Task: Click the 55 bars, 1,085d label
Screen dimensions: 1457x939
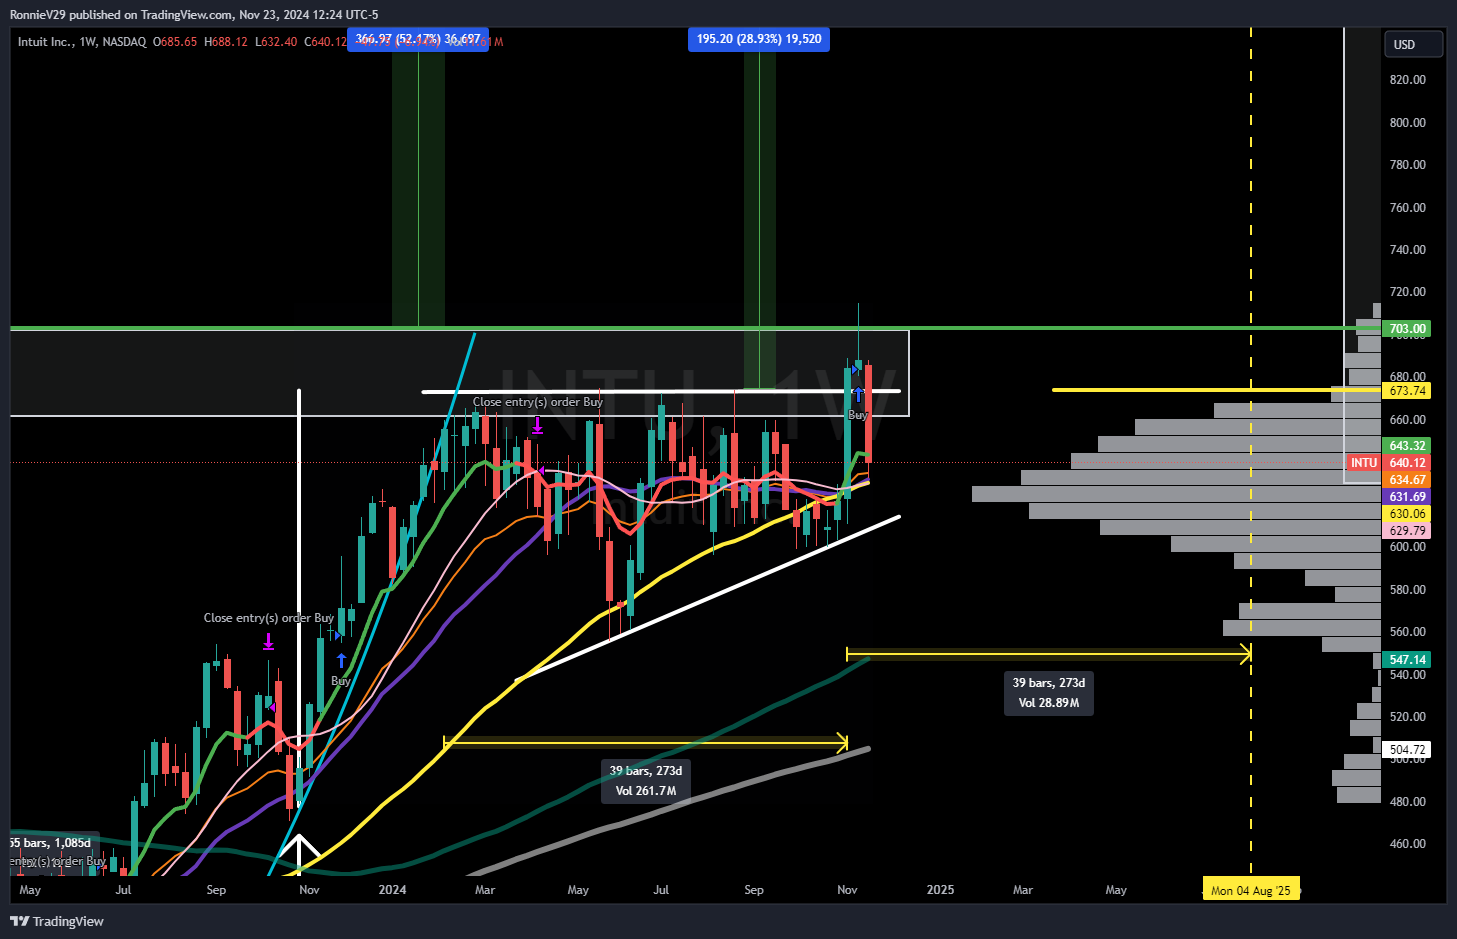Action: click(50, 843)
